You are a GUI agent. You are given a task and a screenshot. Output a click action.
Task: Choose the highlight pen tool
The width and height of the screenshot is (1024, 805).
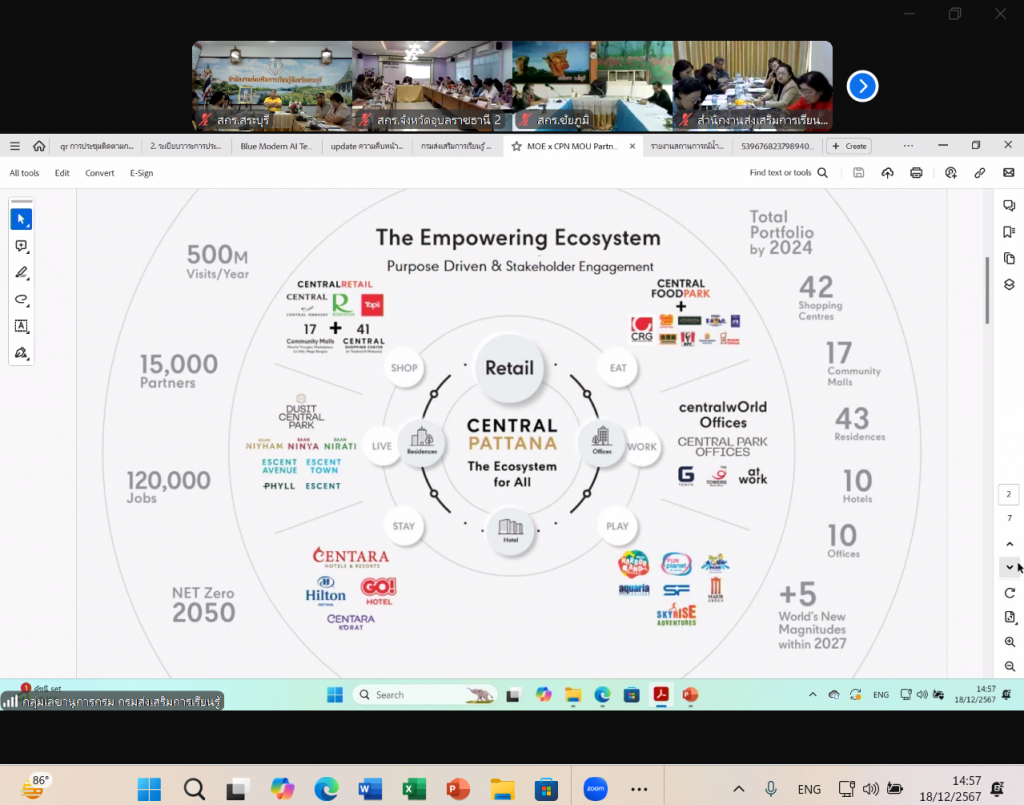(x=21, y=272)
